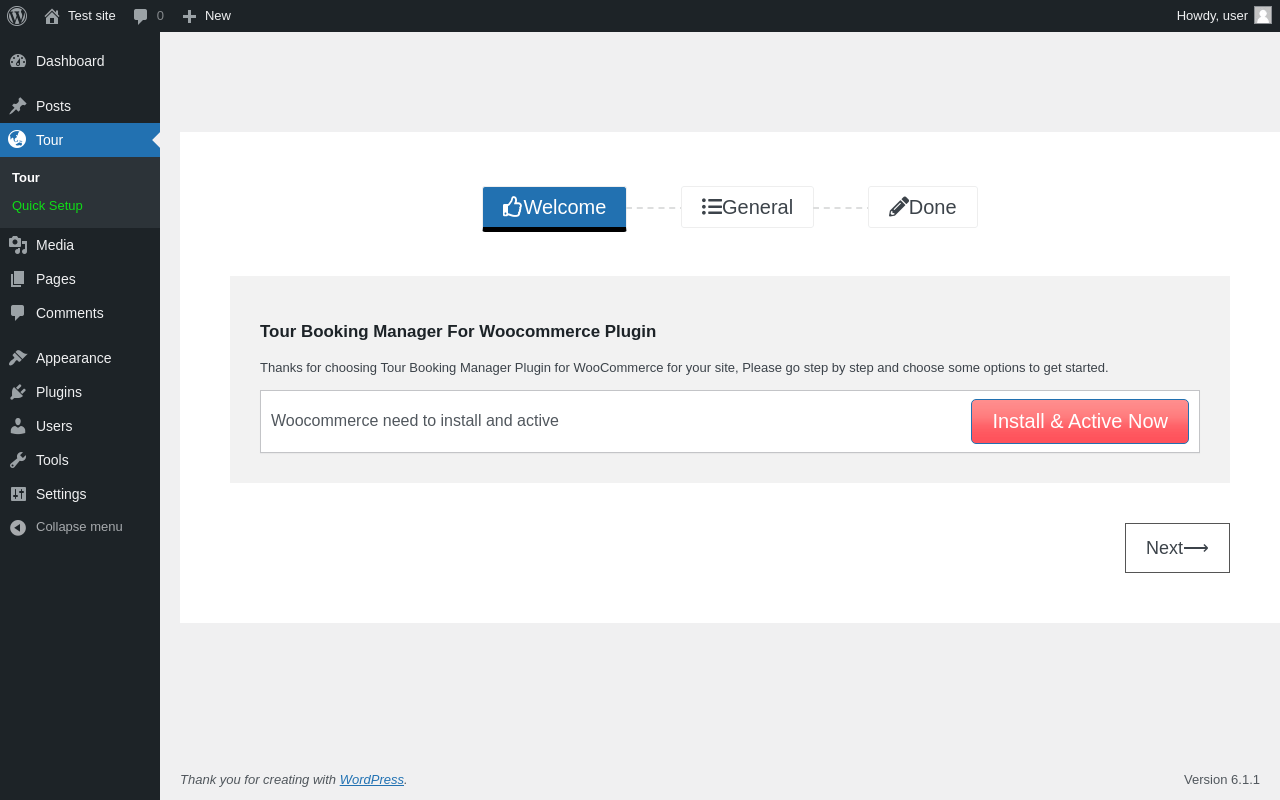Open the Appearance menu

point(80,358)
